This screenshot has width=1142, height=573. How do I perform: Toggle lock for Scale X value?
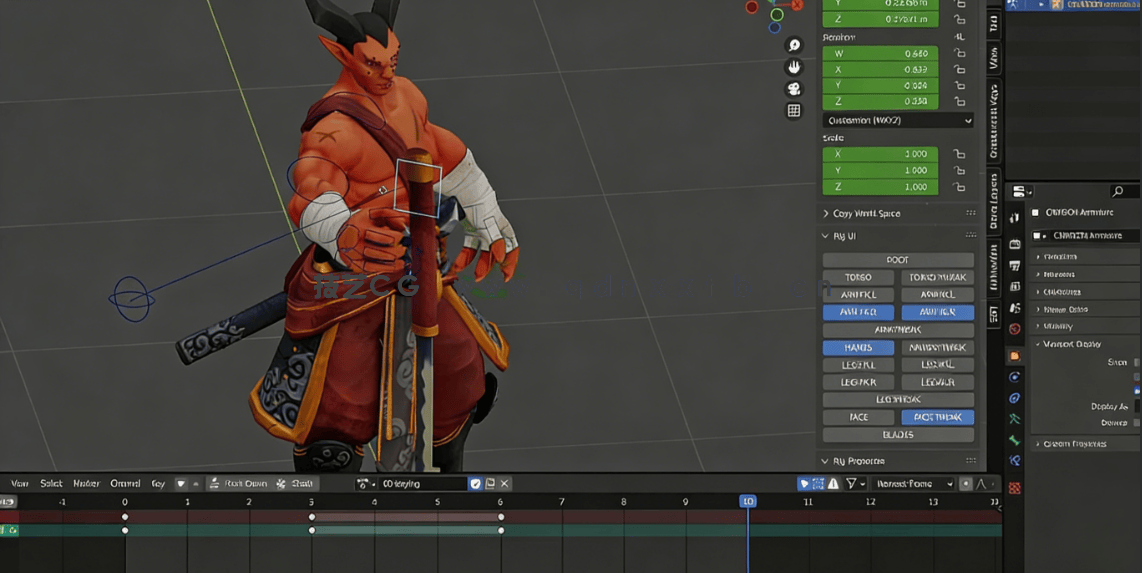click(959, 154)
